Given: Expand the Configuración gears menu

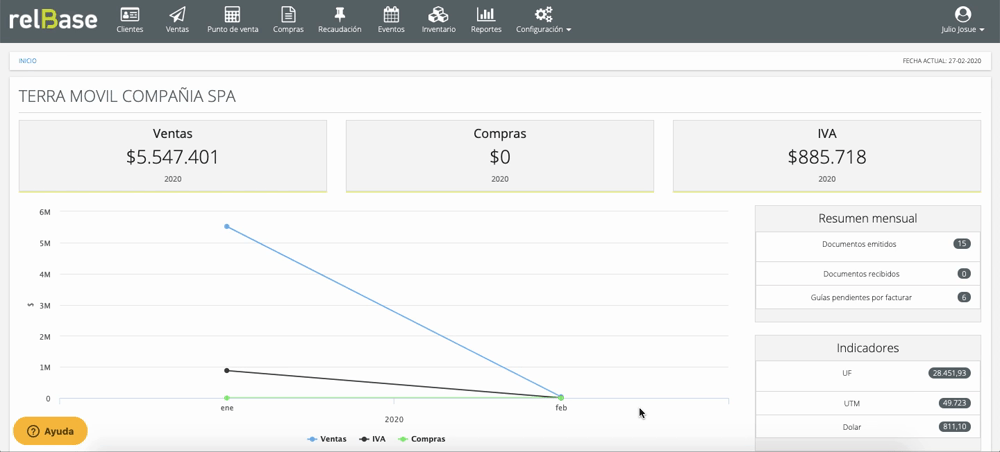Looking at the screenshot, I should point(543,20).
